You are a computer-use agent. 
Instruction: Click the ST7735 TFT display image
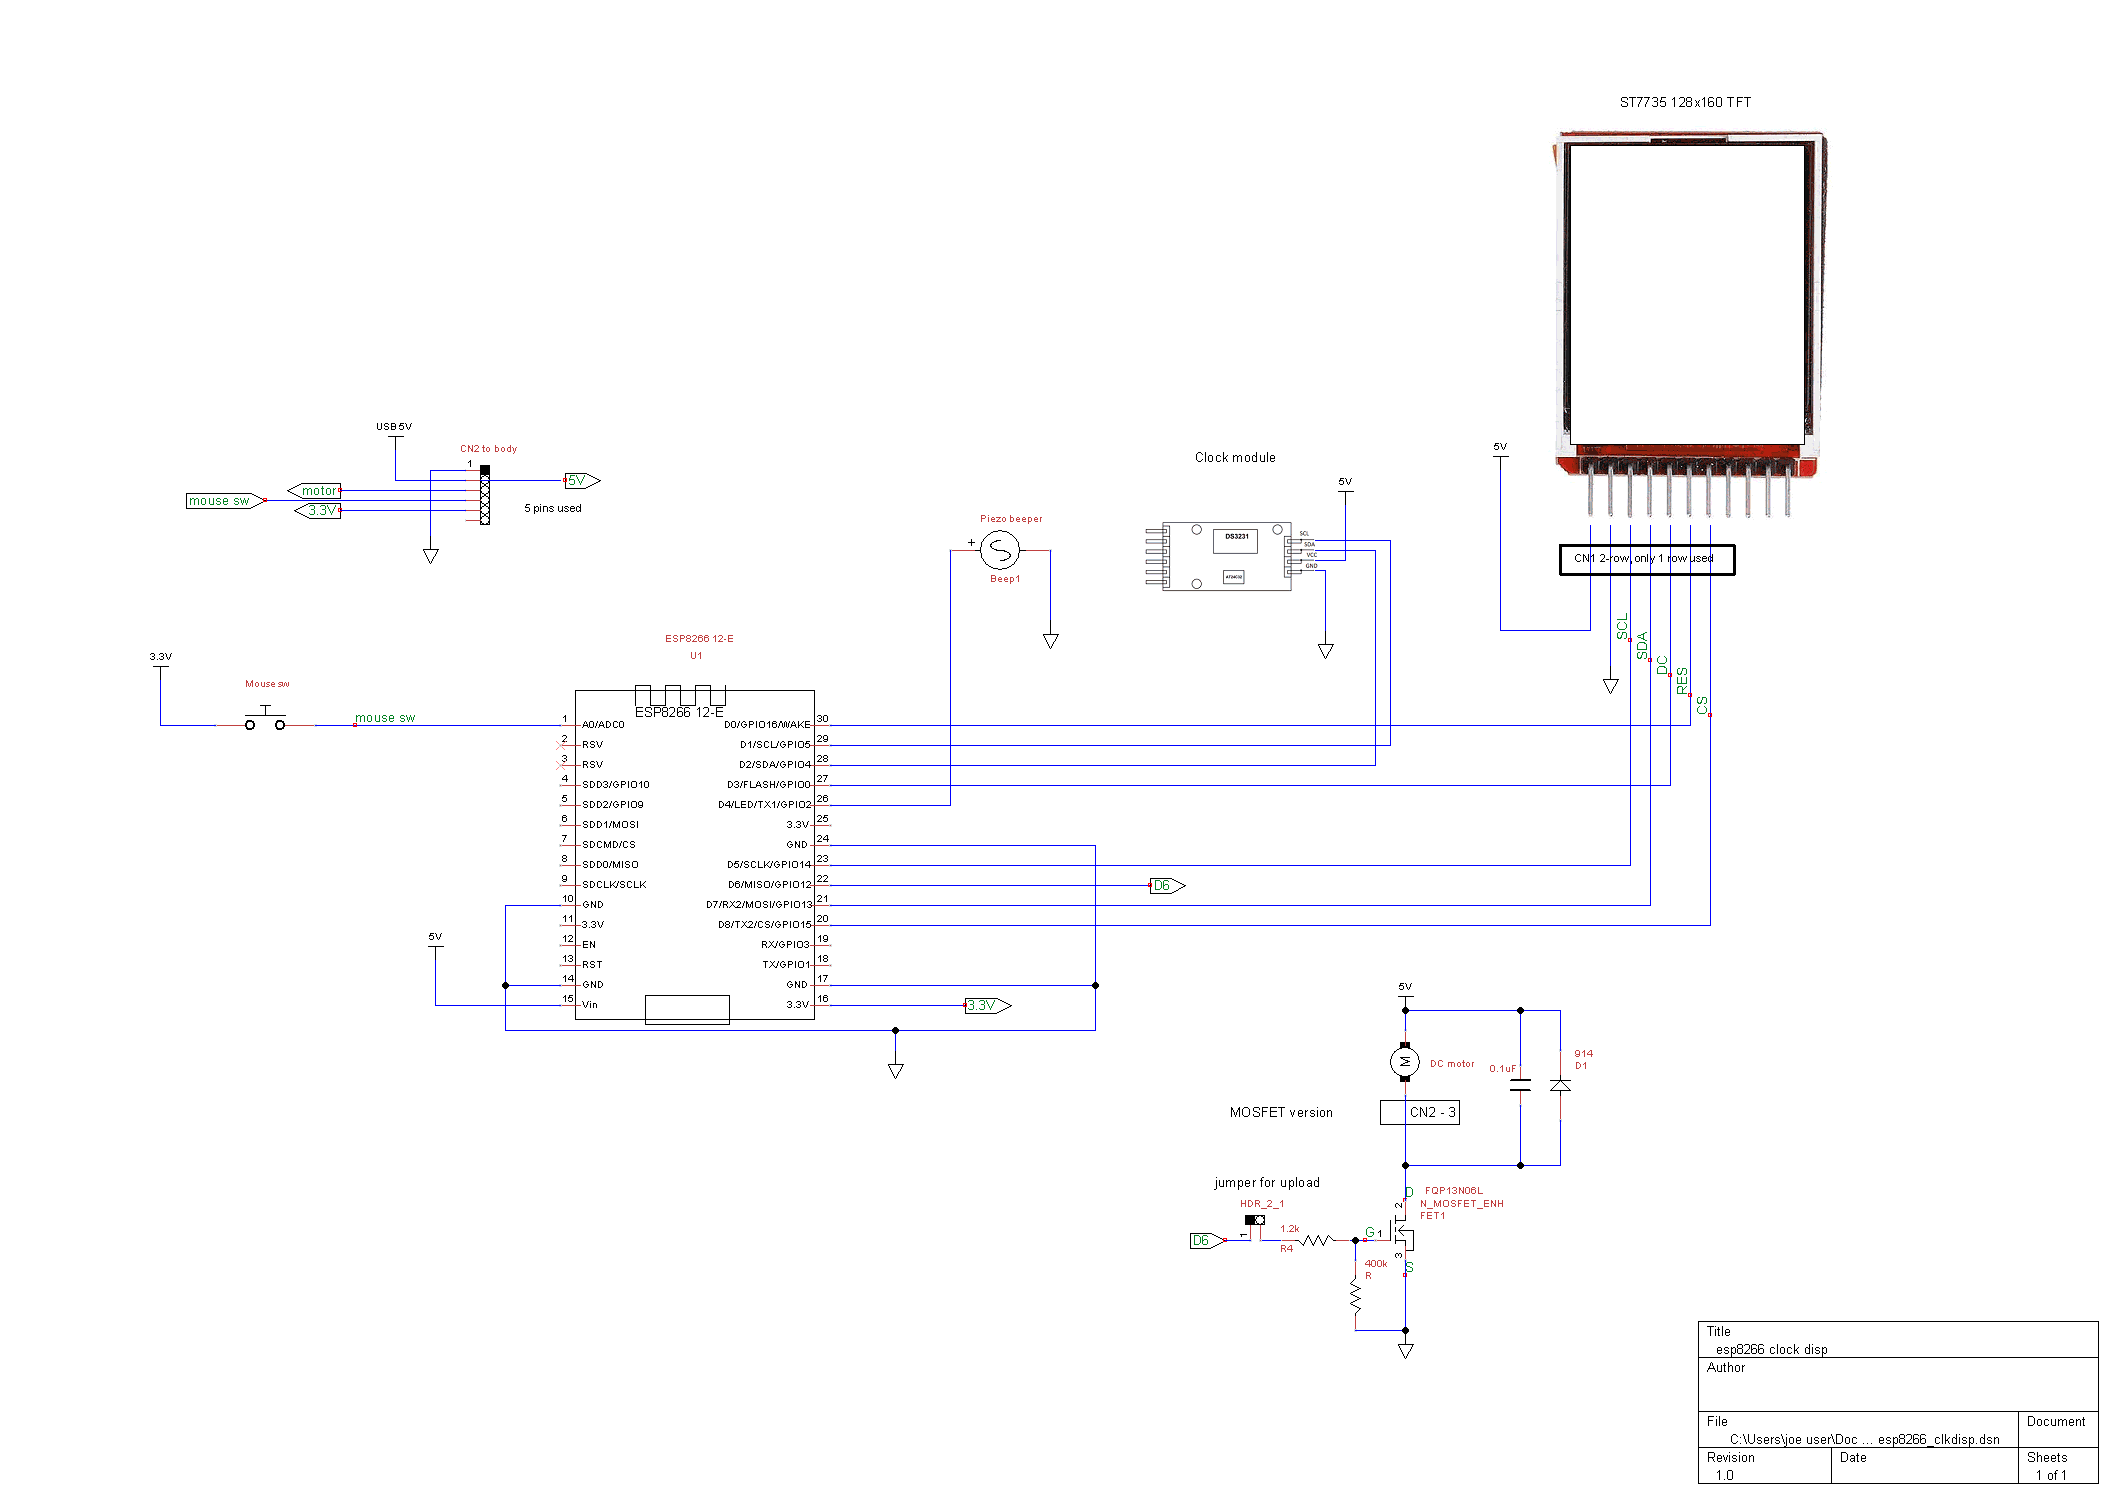(x=1688, y=300)
